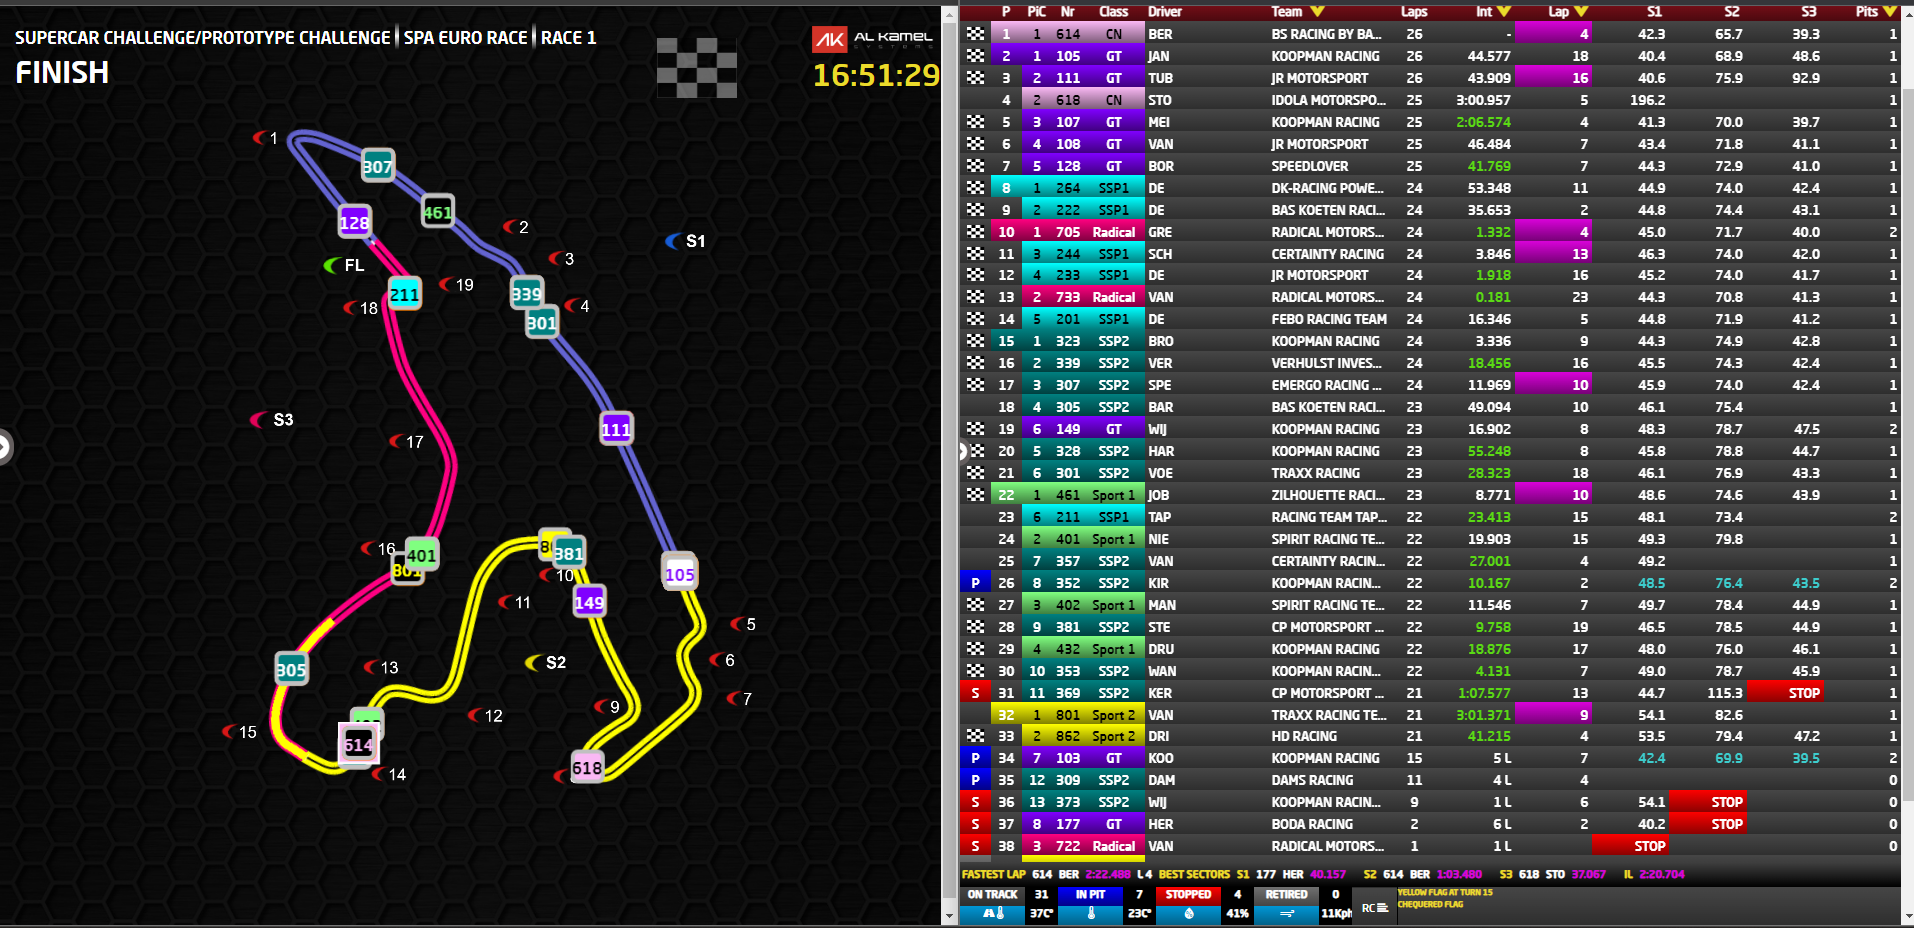Screen dimensions: 1914x928
Task: Click the ON TRACK status label
Action: point(993,895)
